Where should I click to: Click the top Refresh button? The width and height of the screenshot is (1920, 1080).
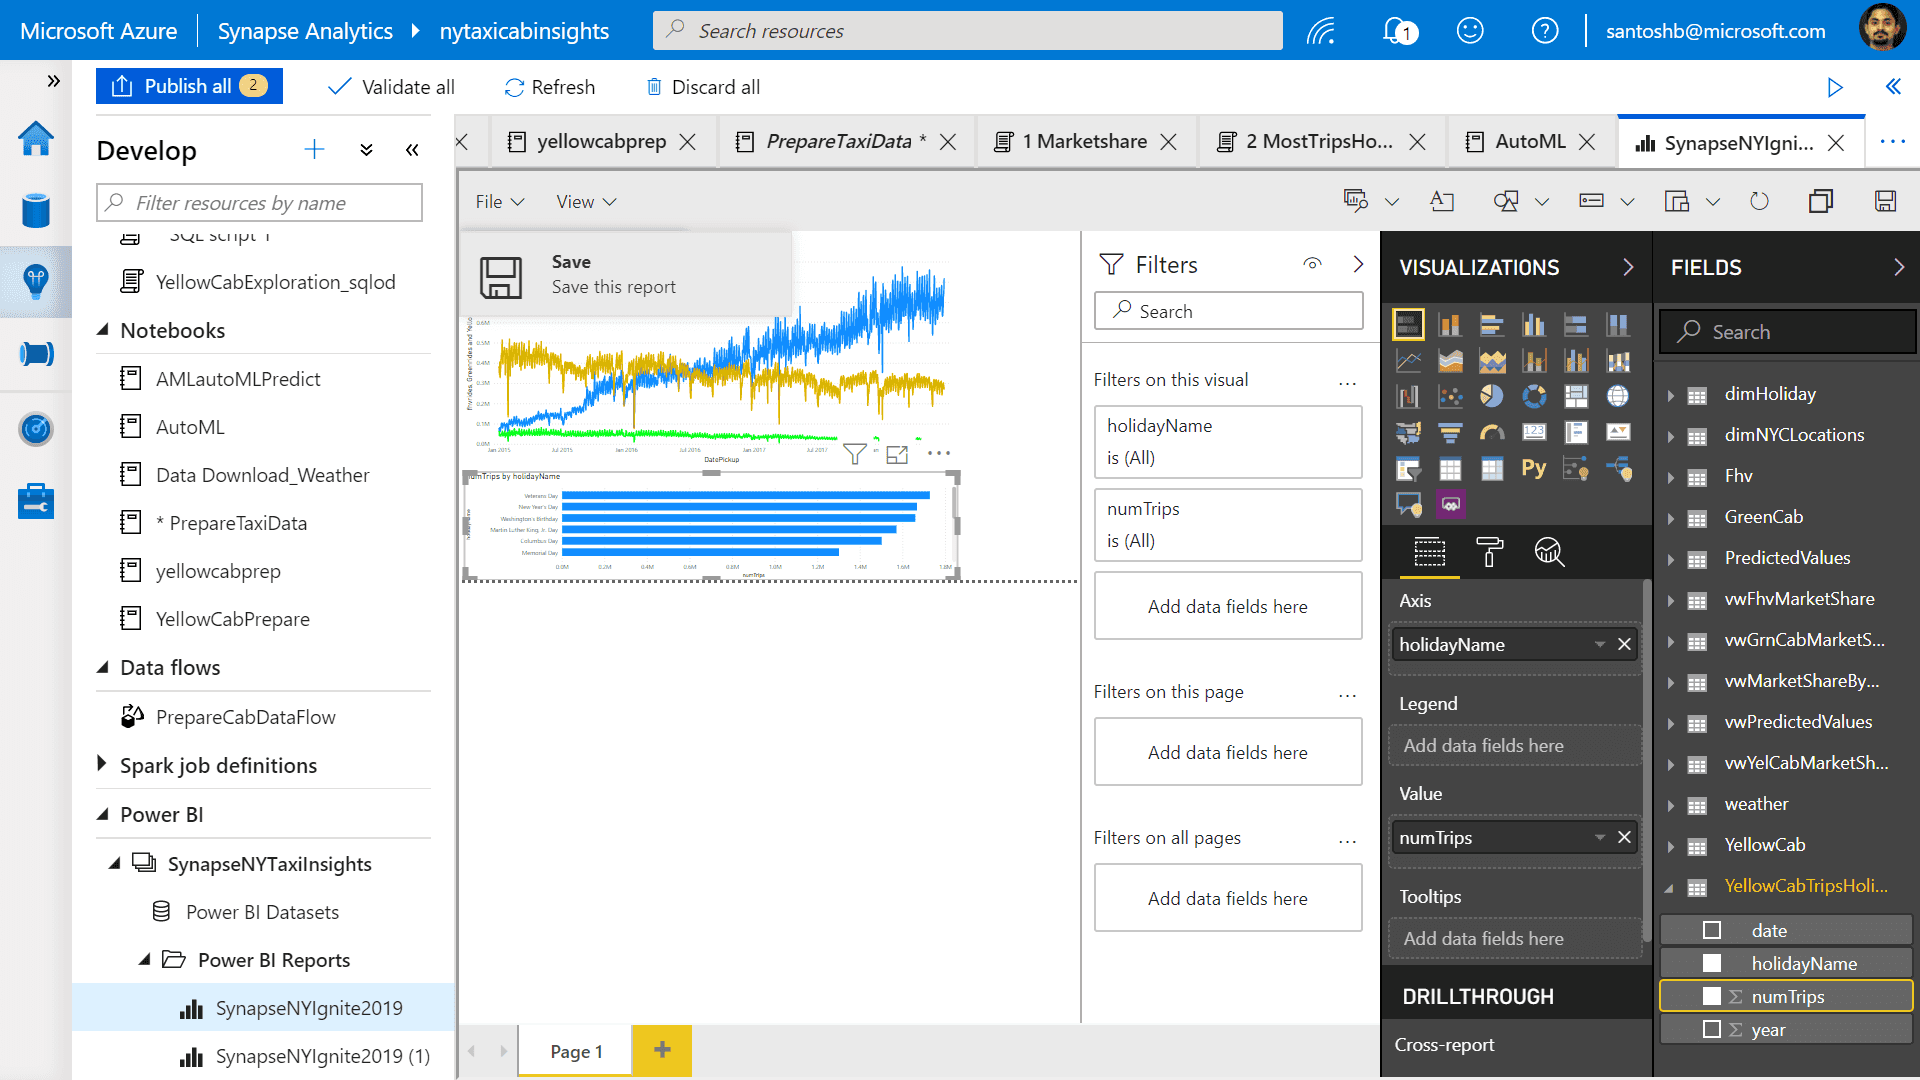click(550, 87)
